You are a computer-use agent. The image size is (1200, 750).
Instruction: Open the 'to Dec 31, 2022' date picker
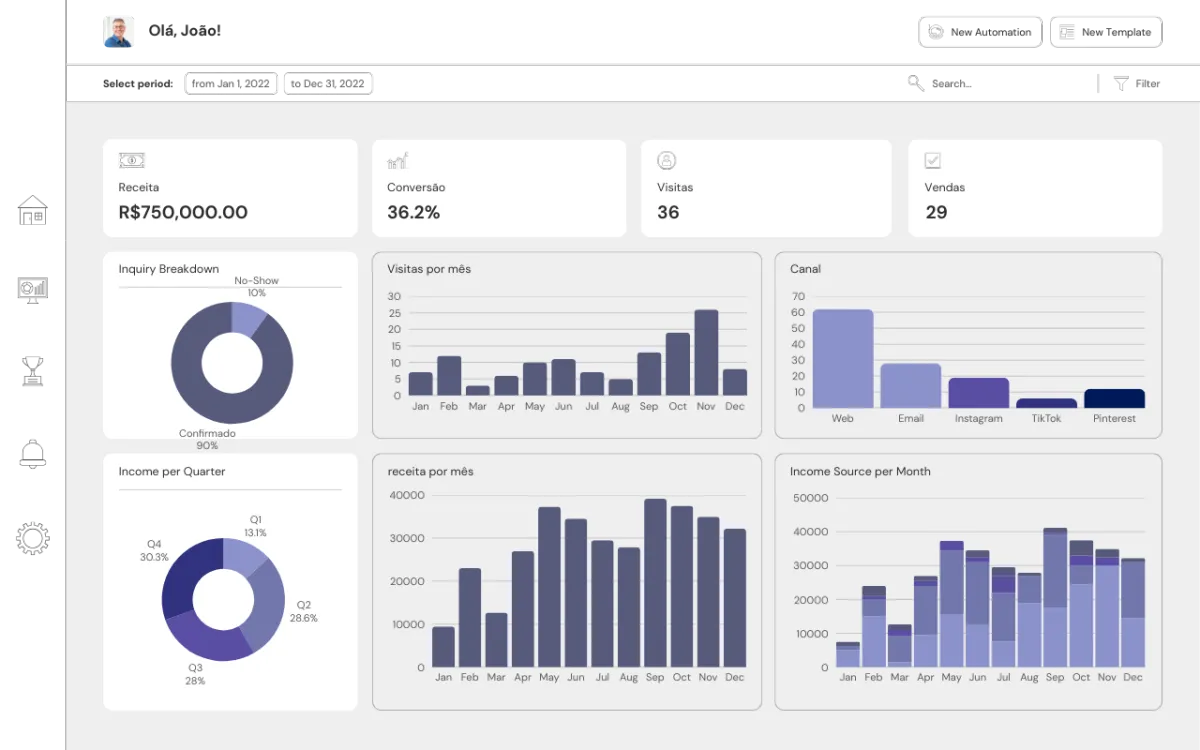click(x=328, y=84)
